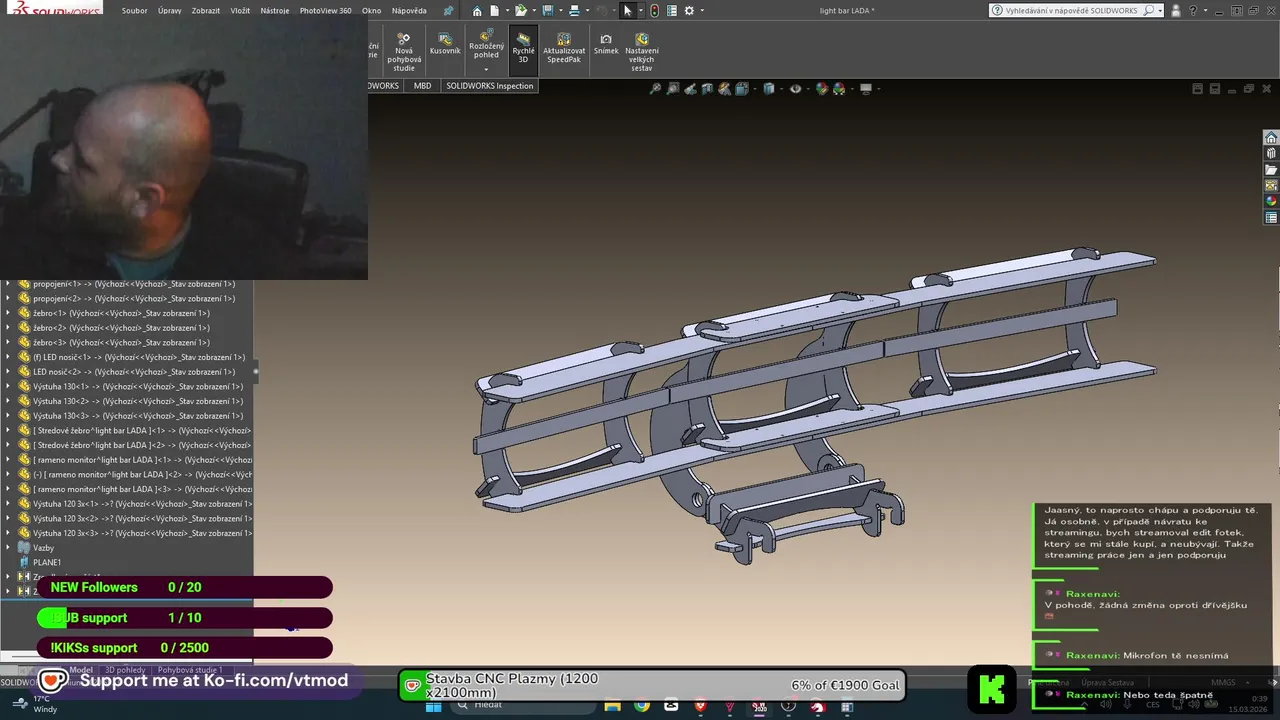Click the Zoom to area icon
Screen dimensions: 1280x720
(x=673, y=89)
